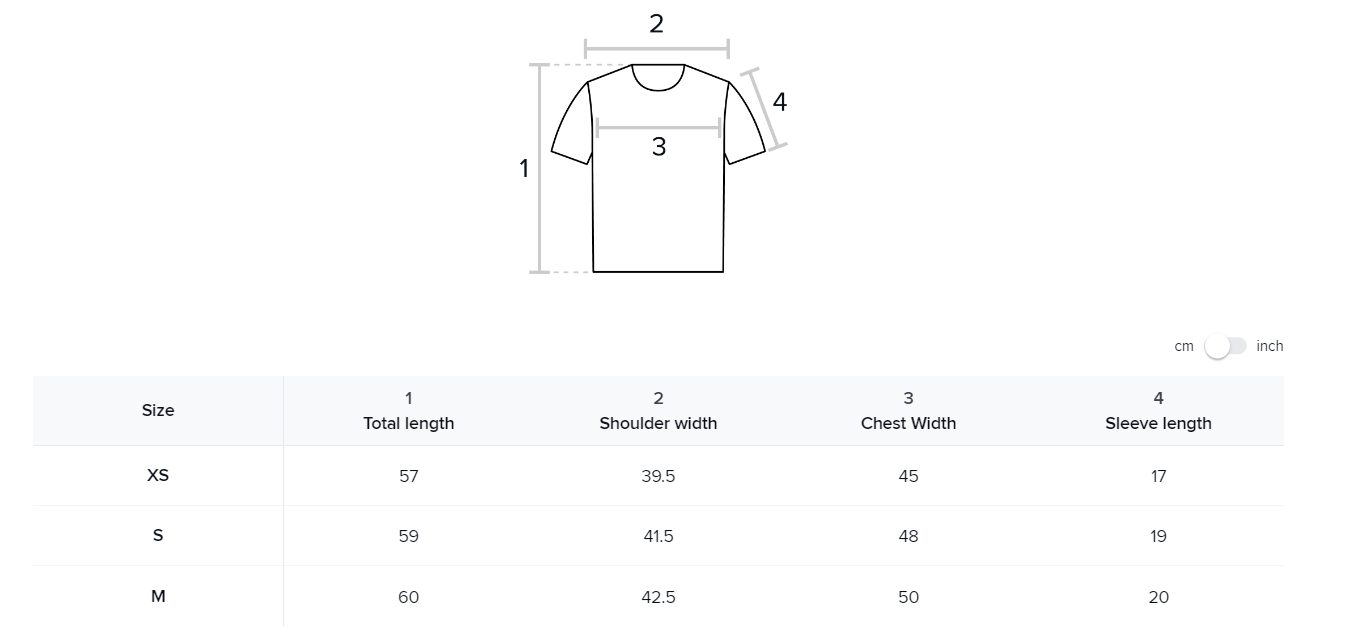Click the 39.5 shoulder width value

pos(658,476)
